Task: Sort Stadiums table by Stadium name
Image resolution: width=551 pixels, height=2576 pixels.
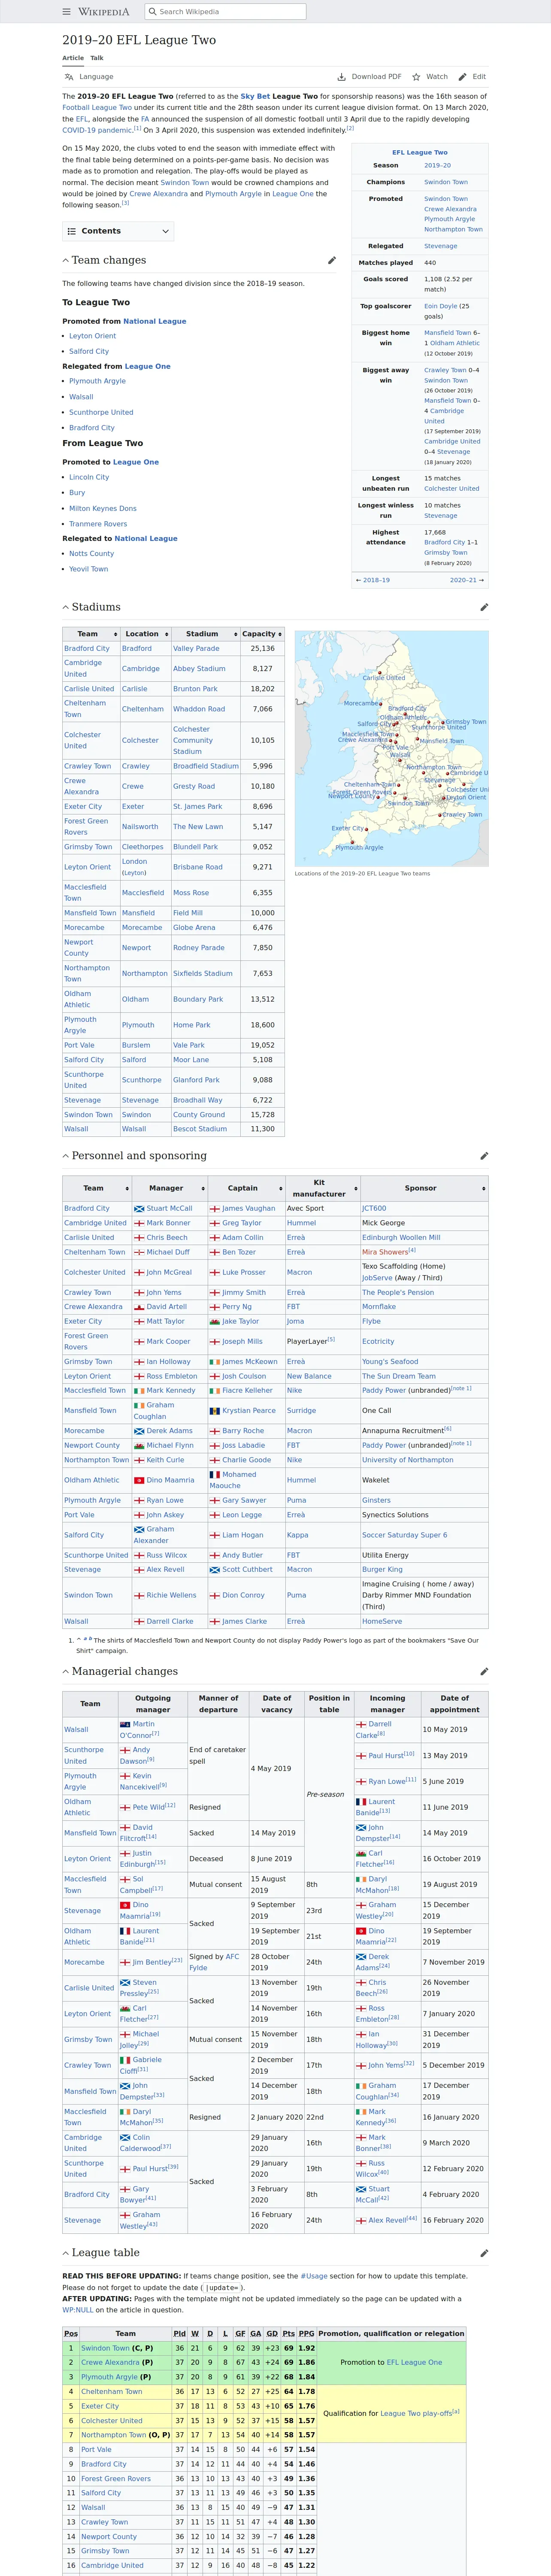Action: [205, 634]
